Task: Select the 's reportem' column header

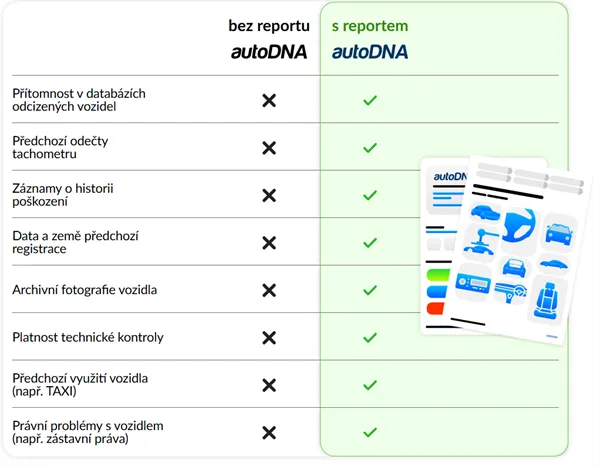Action: click(x=370, y=27)
